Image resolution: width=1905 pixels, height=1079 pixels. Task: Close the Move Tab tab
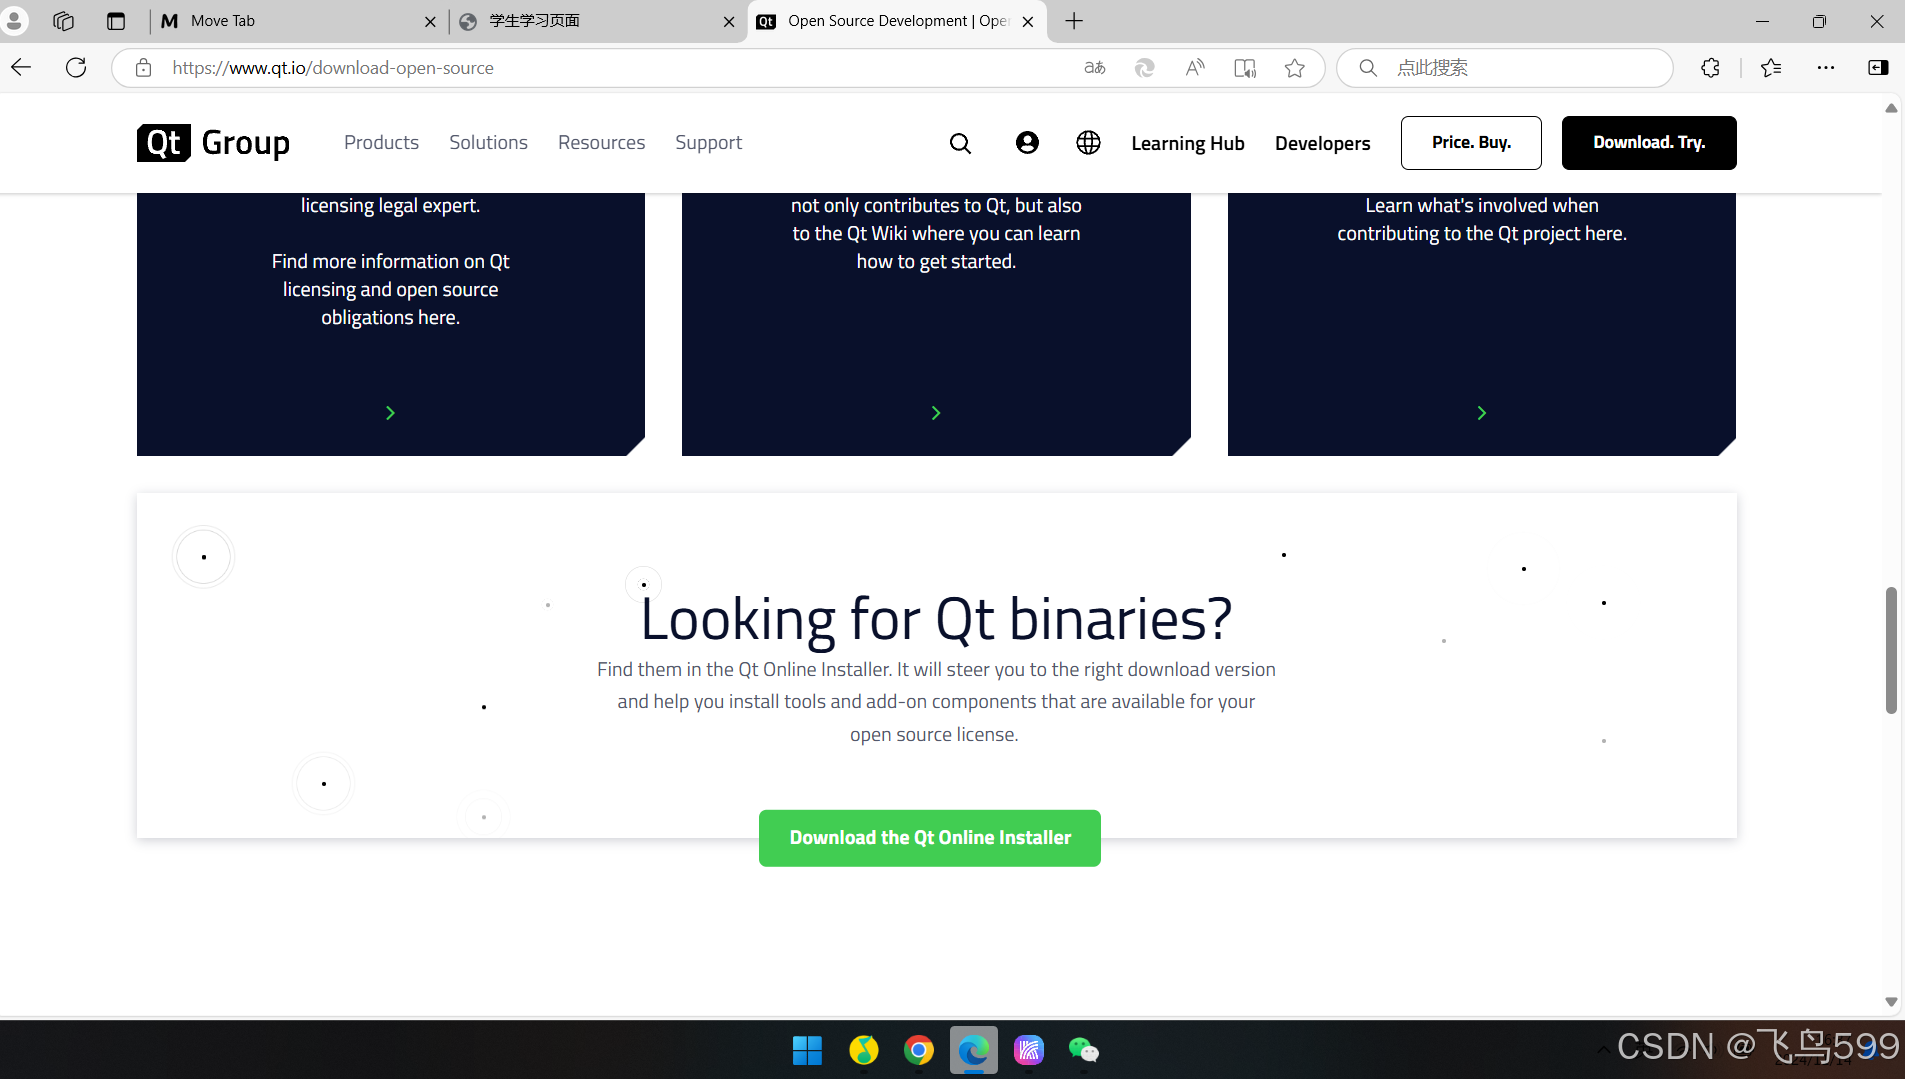pyautogui.click(x=430, y=21)
